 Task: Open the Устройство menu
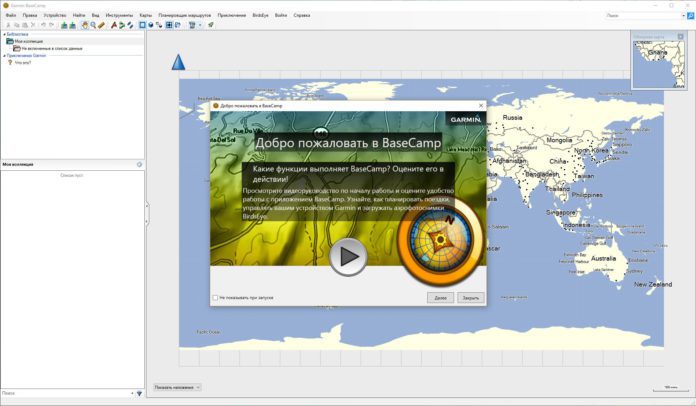[x=55, y=15]
